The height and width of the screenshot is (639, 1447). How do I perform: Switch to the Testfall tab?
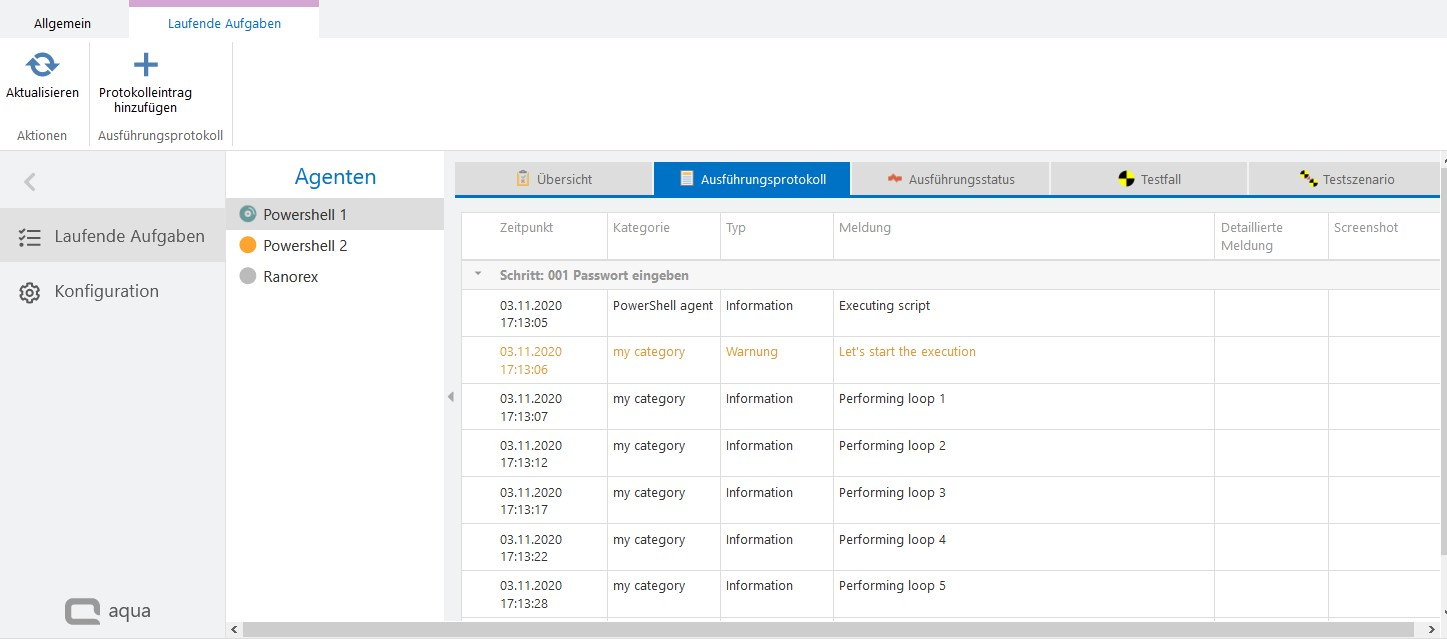1148,179
